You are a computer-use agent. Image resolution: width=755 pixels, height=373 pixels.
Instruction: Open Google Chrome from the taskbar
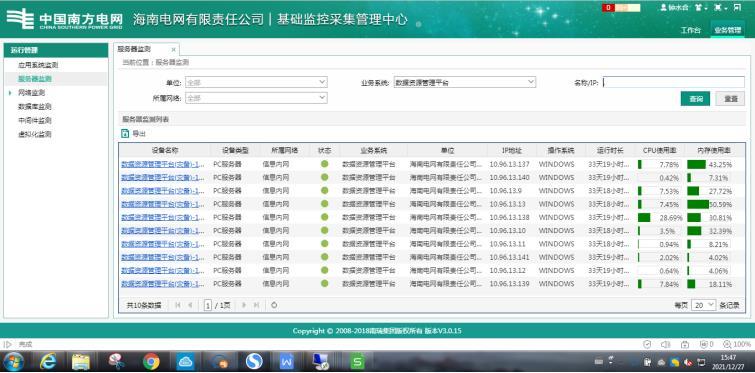pyautogui.click(x=151, y=361)
